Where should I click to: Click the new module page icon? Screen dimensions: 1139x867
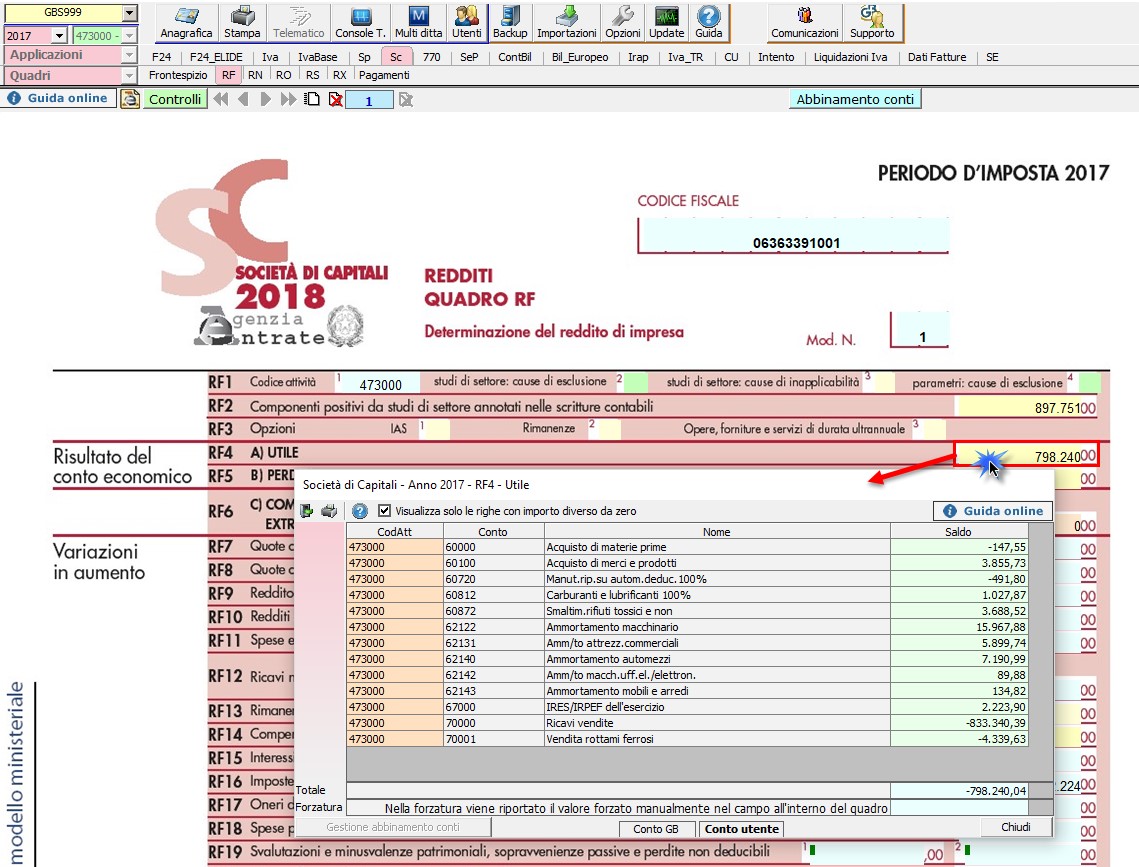coord(312,99)
